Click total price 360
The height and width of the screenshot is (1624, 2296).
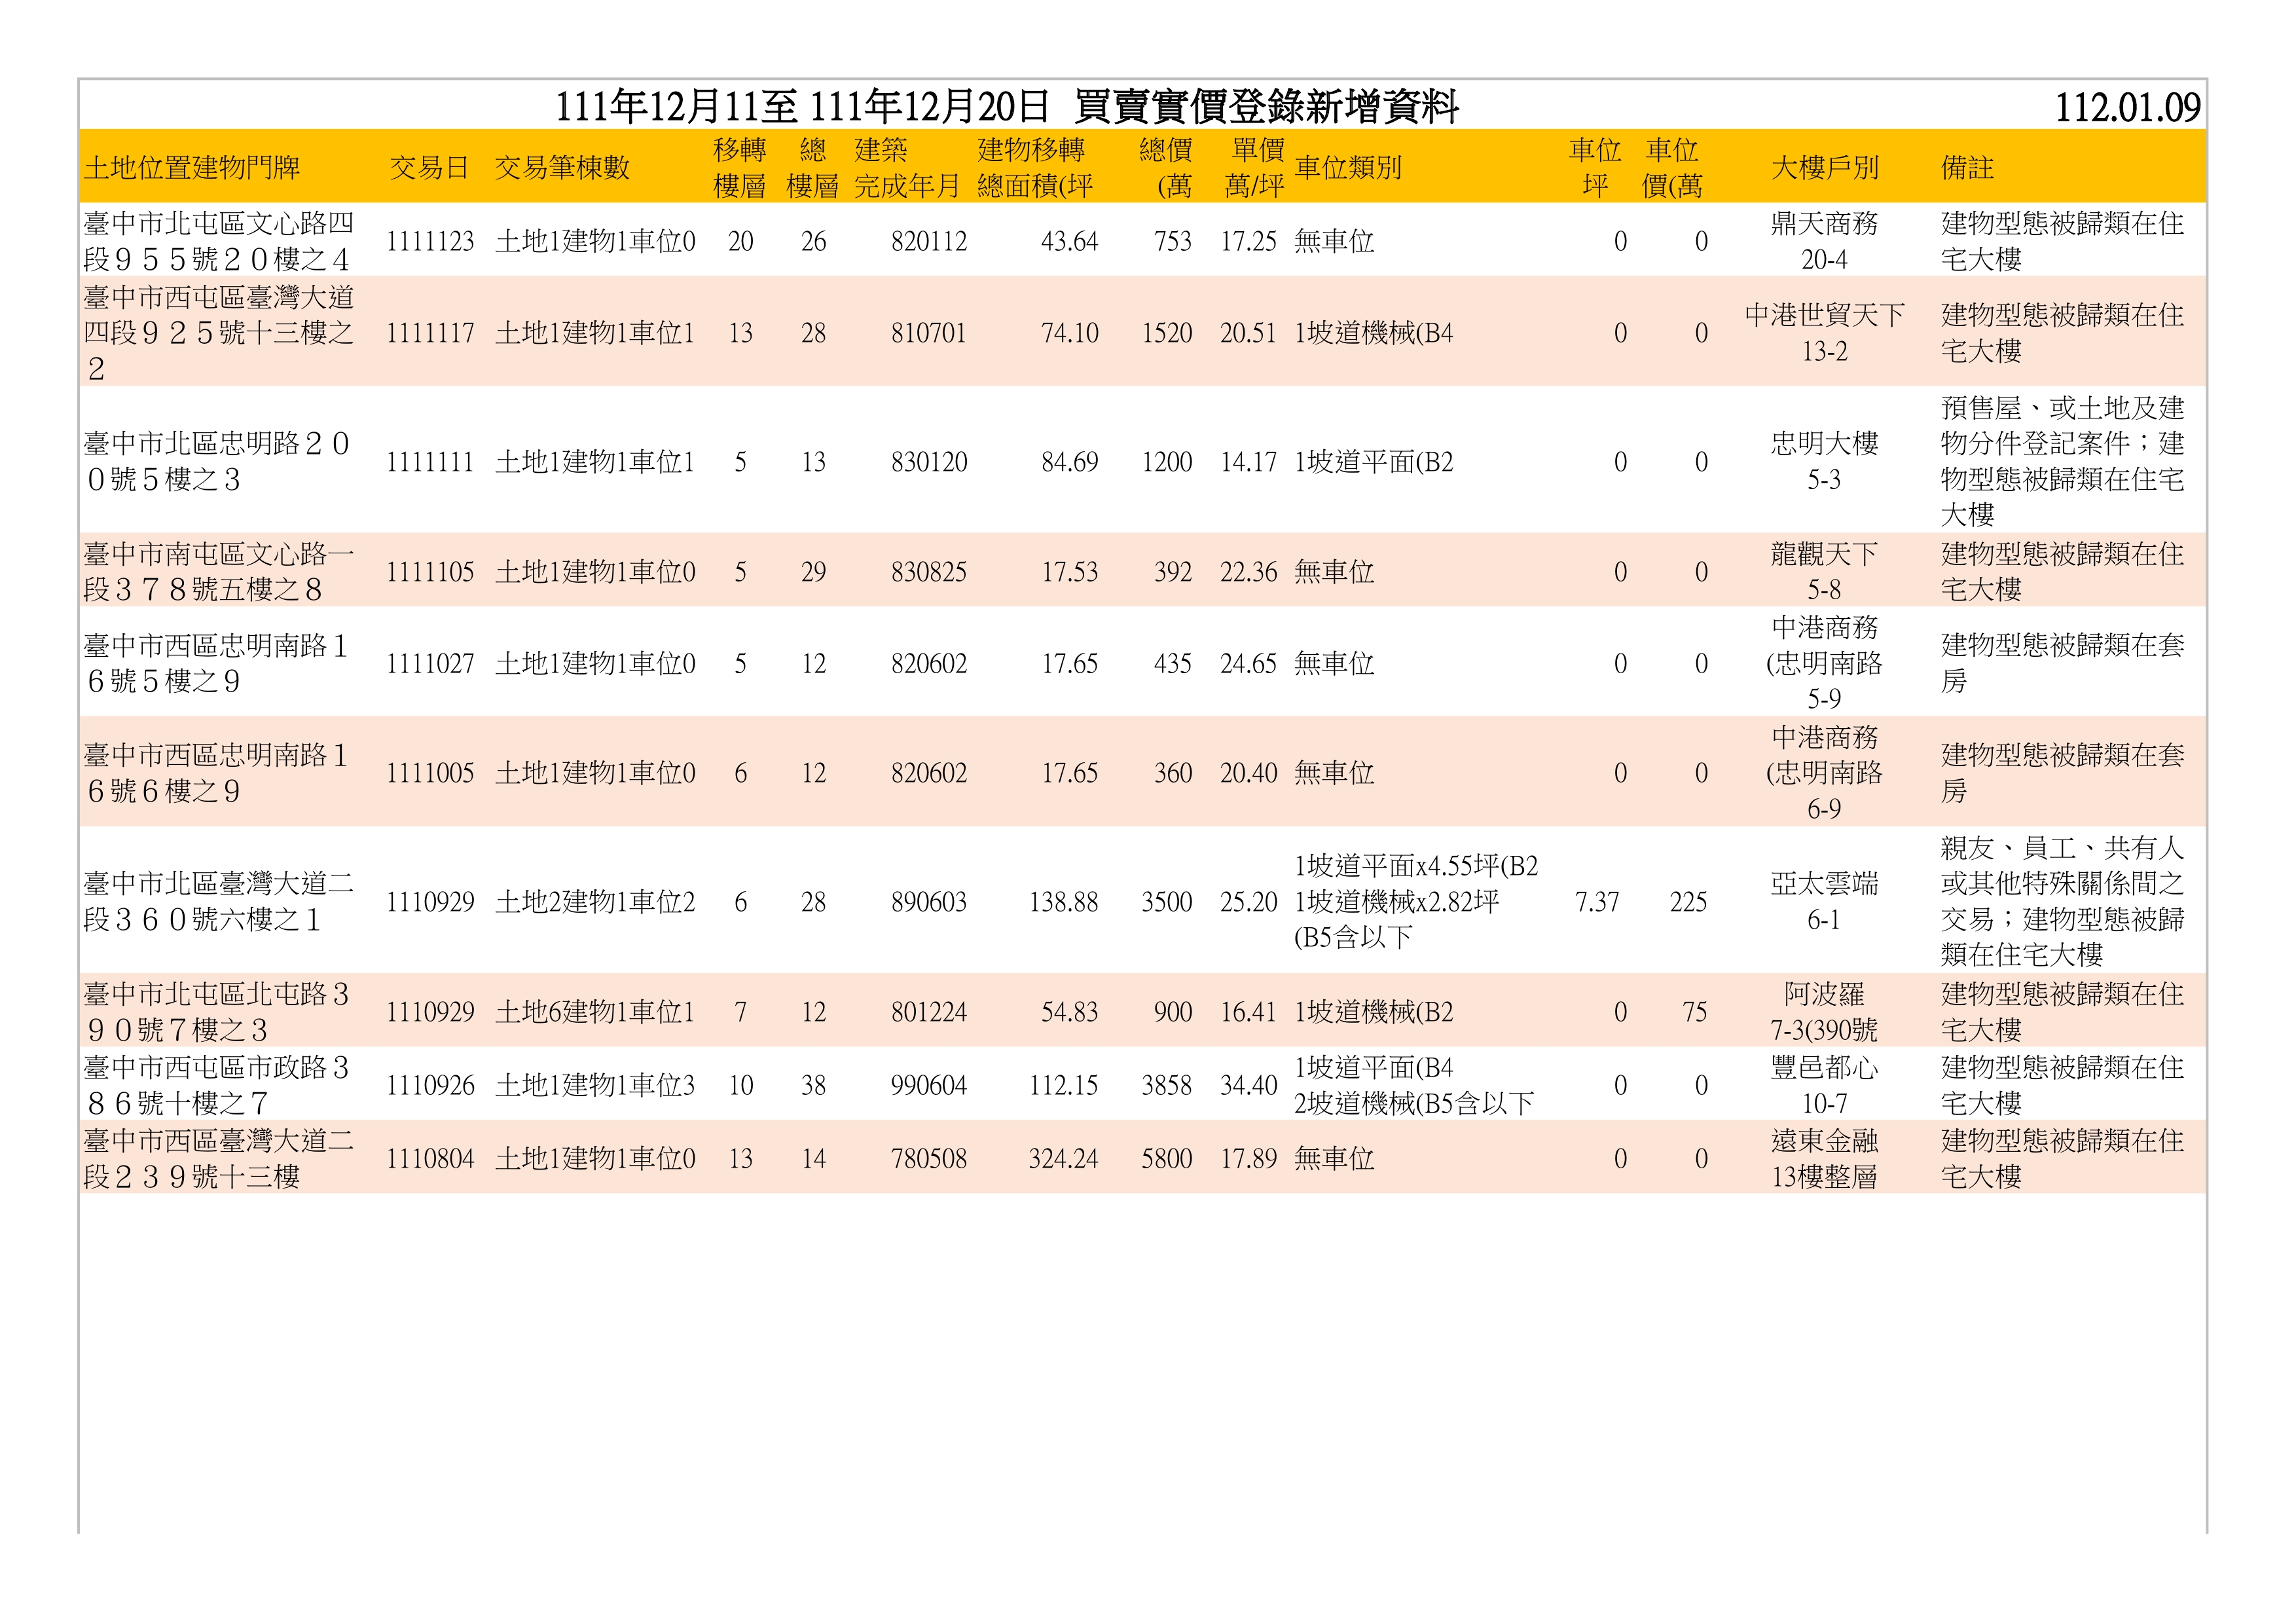click(x=1172, y=773)
